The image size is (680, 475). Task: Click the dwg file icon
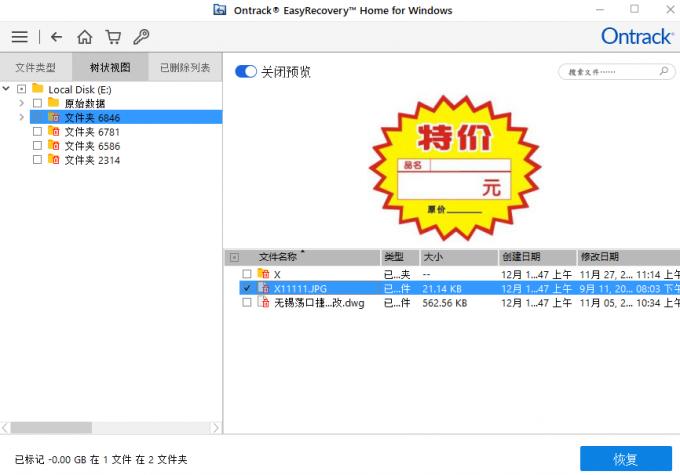(263, 302)
